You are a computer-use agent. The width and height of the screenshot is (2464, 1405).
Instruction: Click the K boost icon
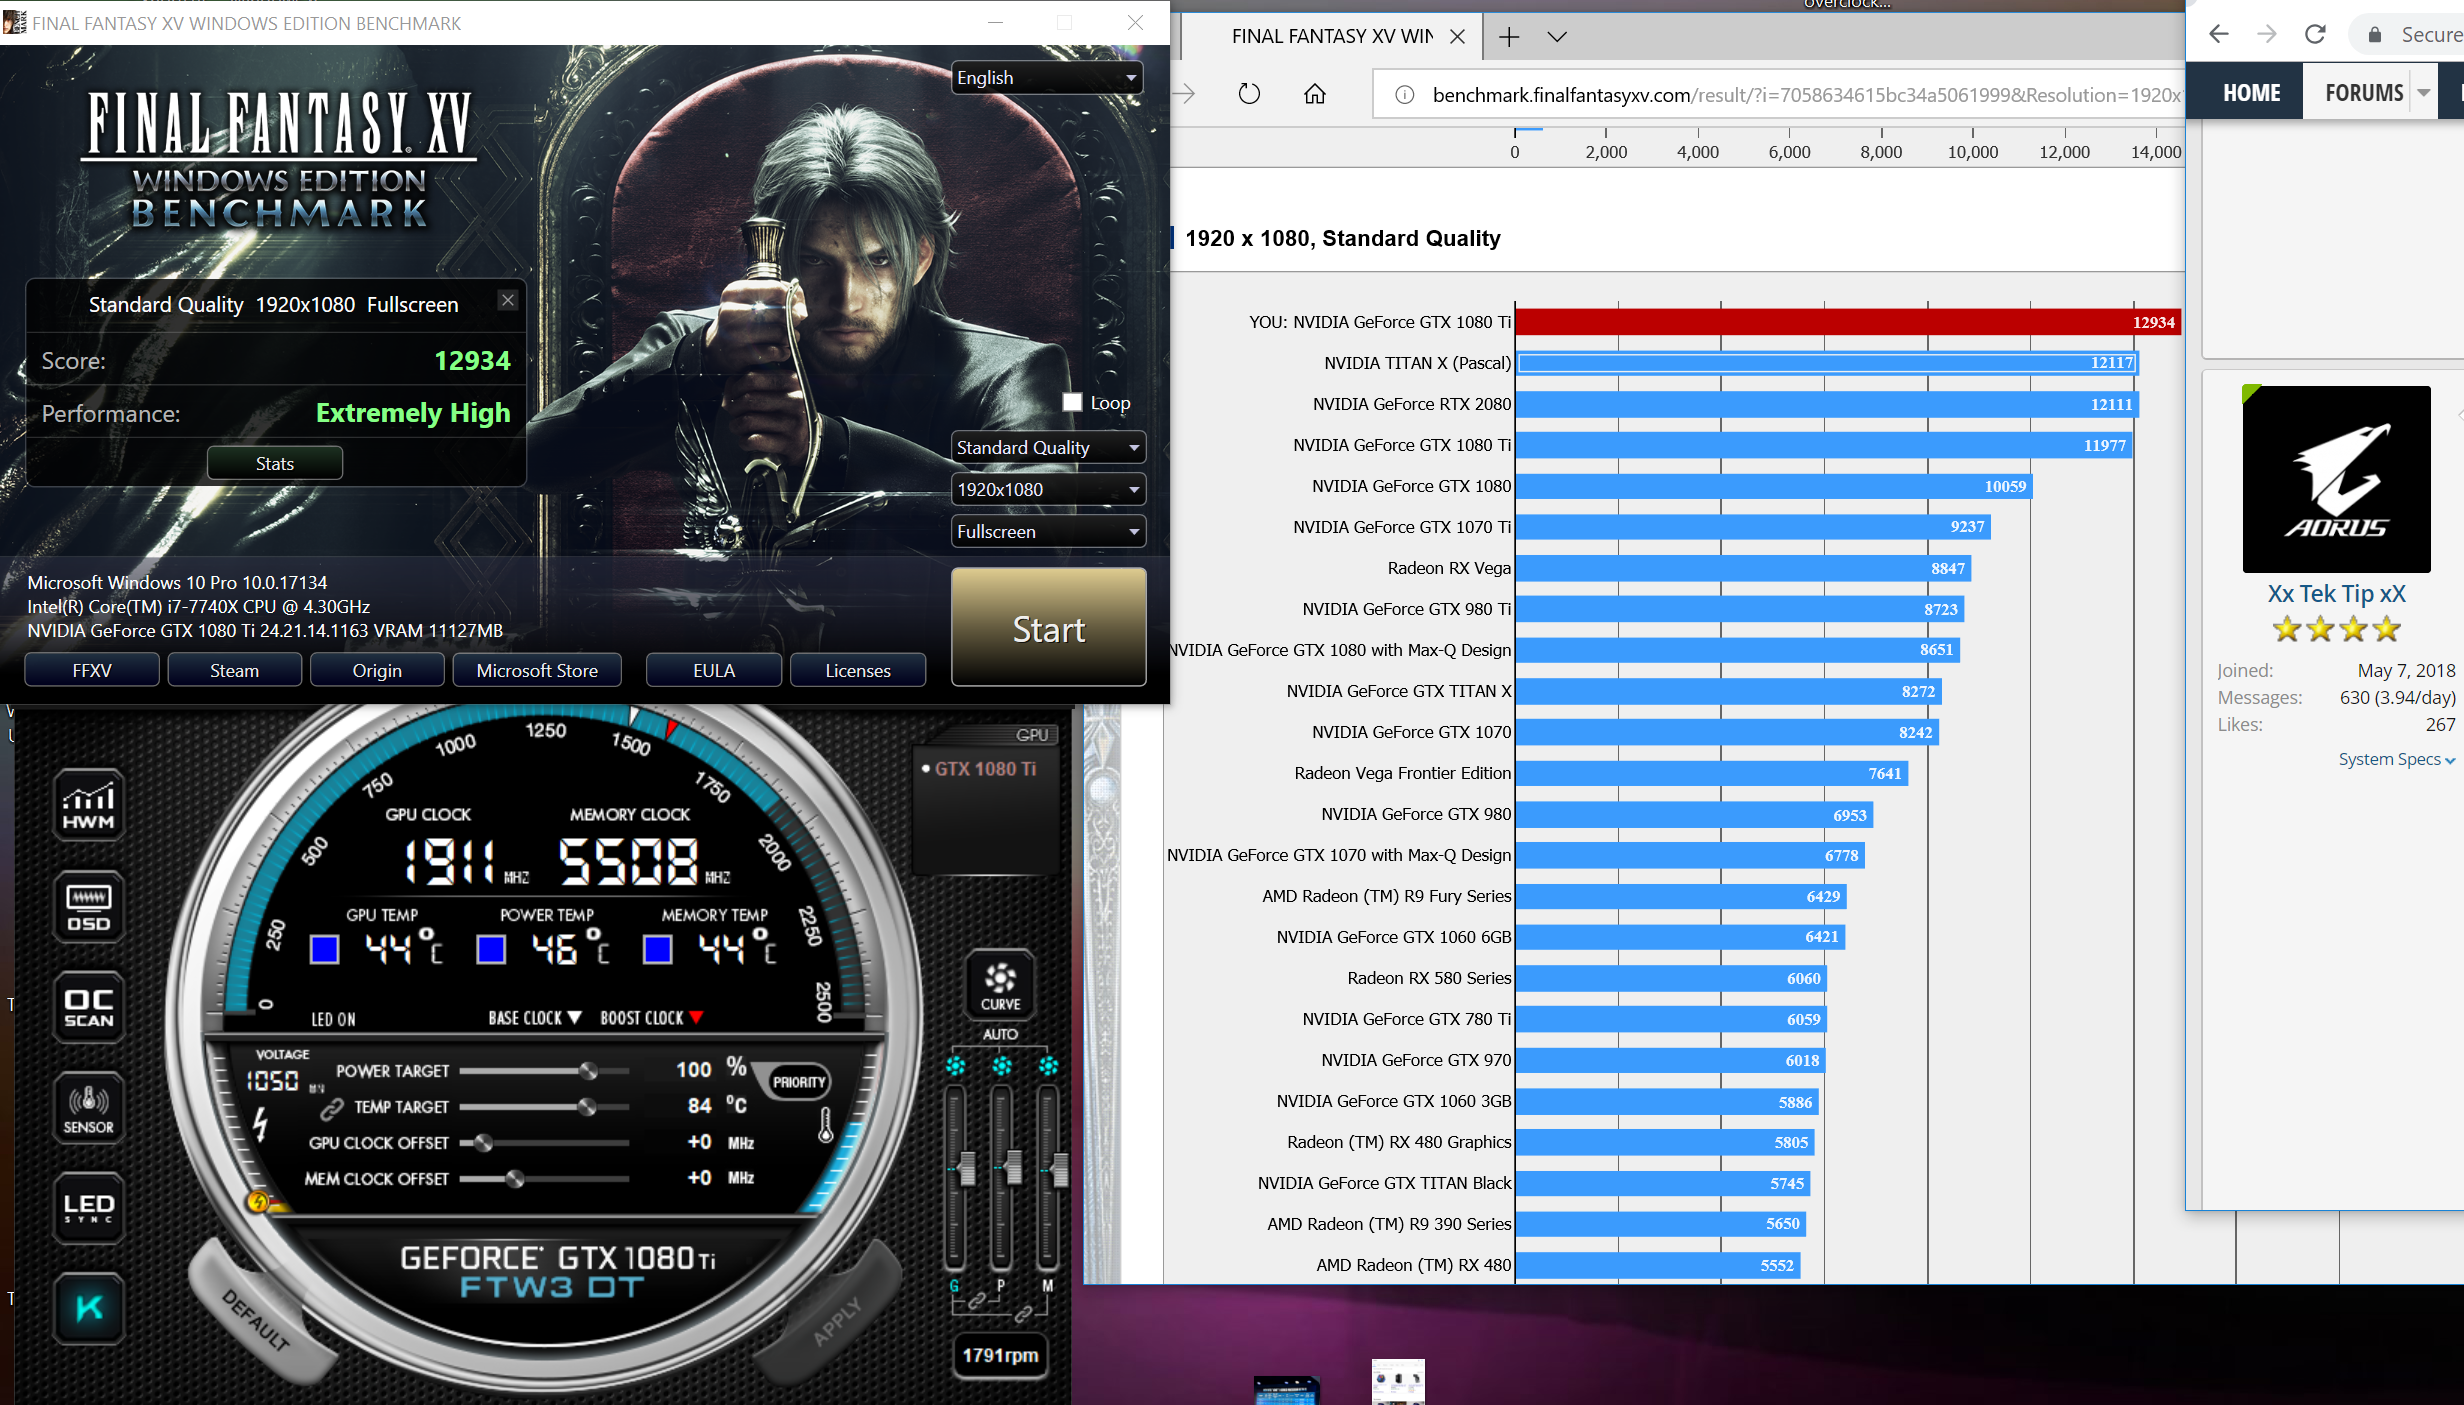(x=89, y=1308)
